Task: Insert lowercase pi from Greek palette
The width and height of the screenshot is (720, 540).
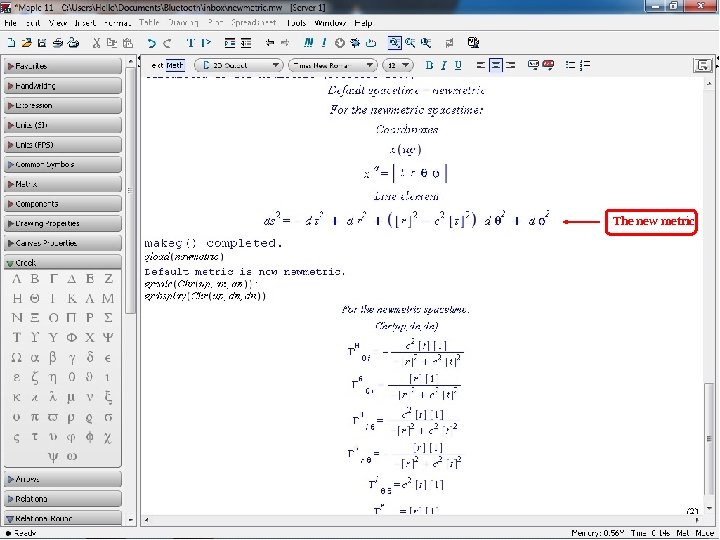Action: pyautogui.click(x=34, y=417)
